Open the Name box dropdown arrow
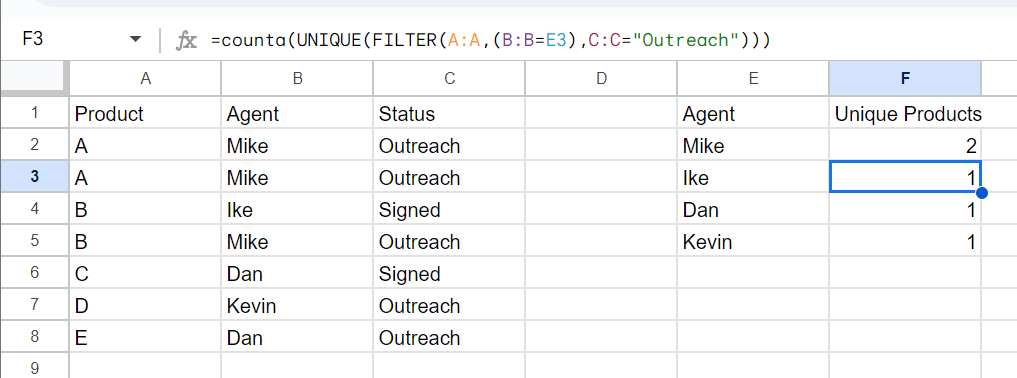The height and width of the screenshot is (378, 1017). [135, 40]
